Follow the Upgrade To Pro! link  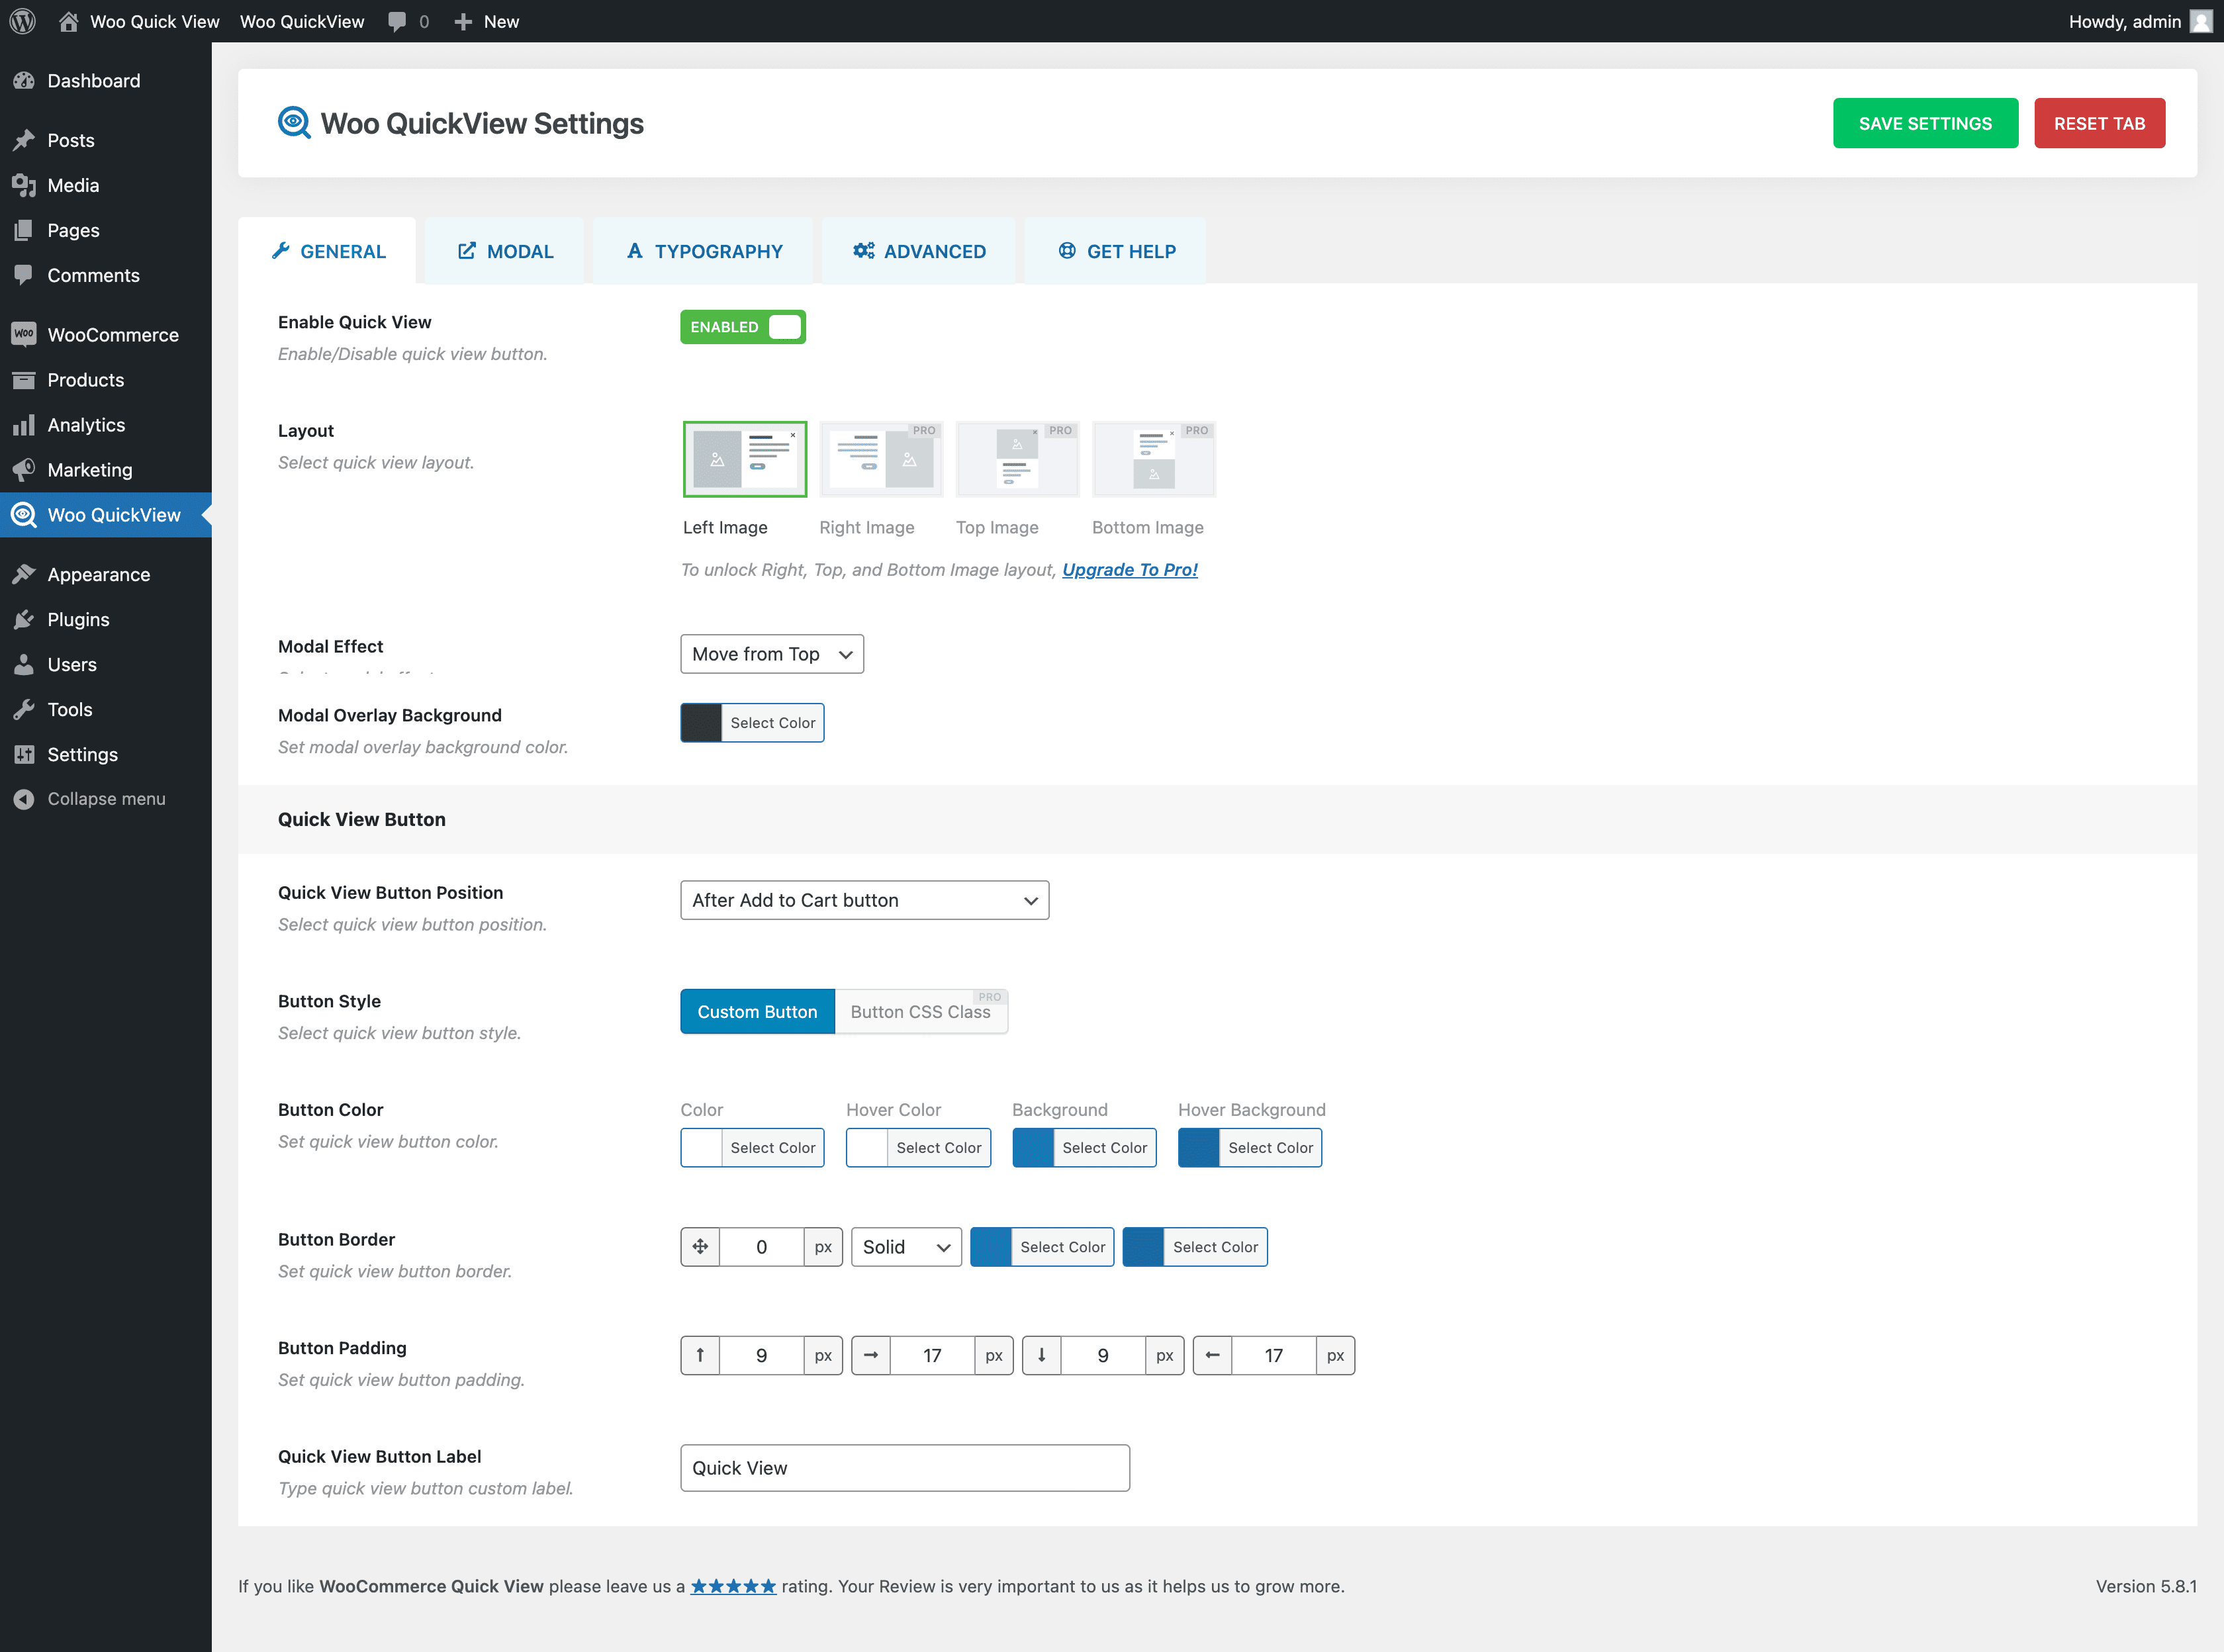tap(1130, 569)
